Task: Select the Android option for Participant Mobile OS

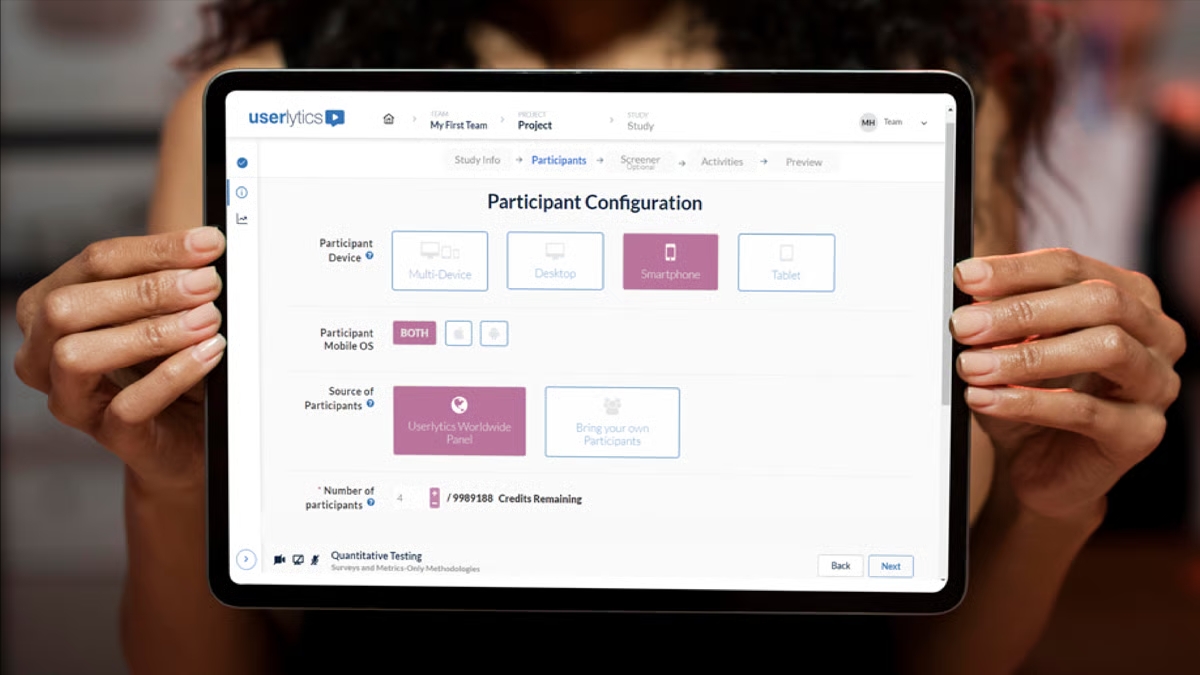Action: tap(492, 333)
